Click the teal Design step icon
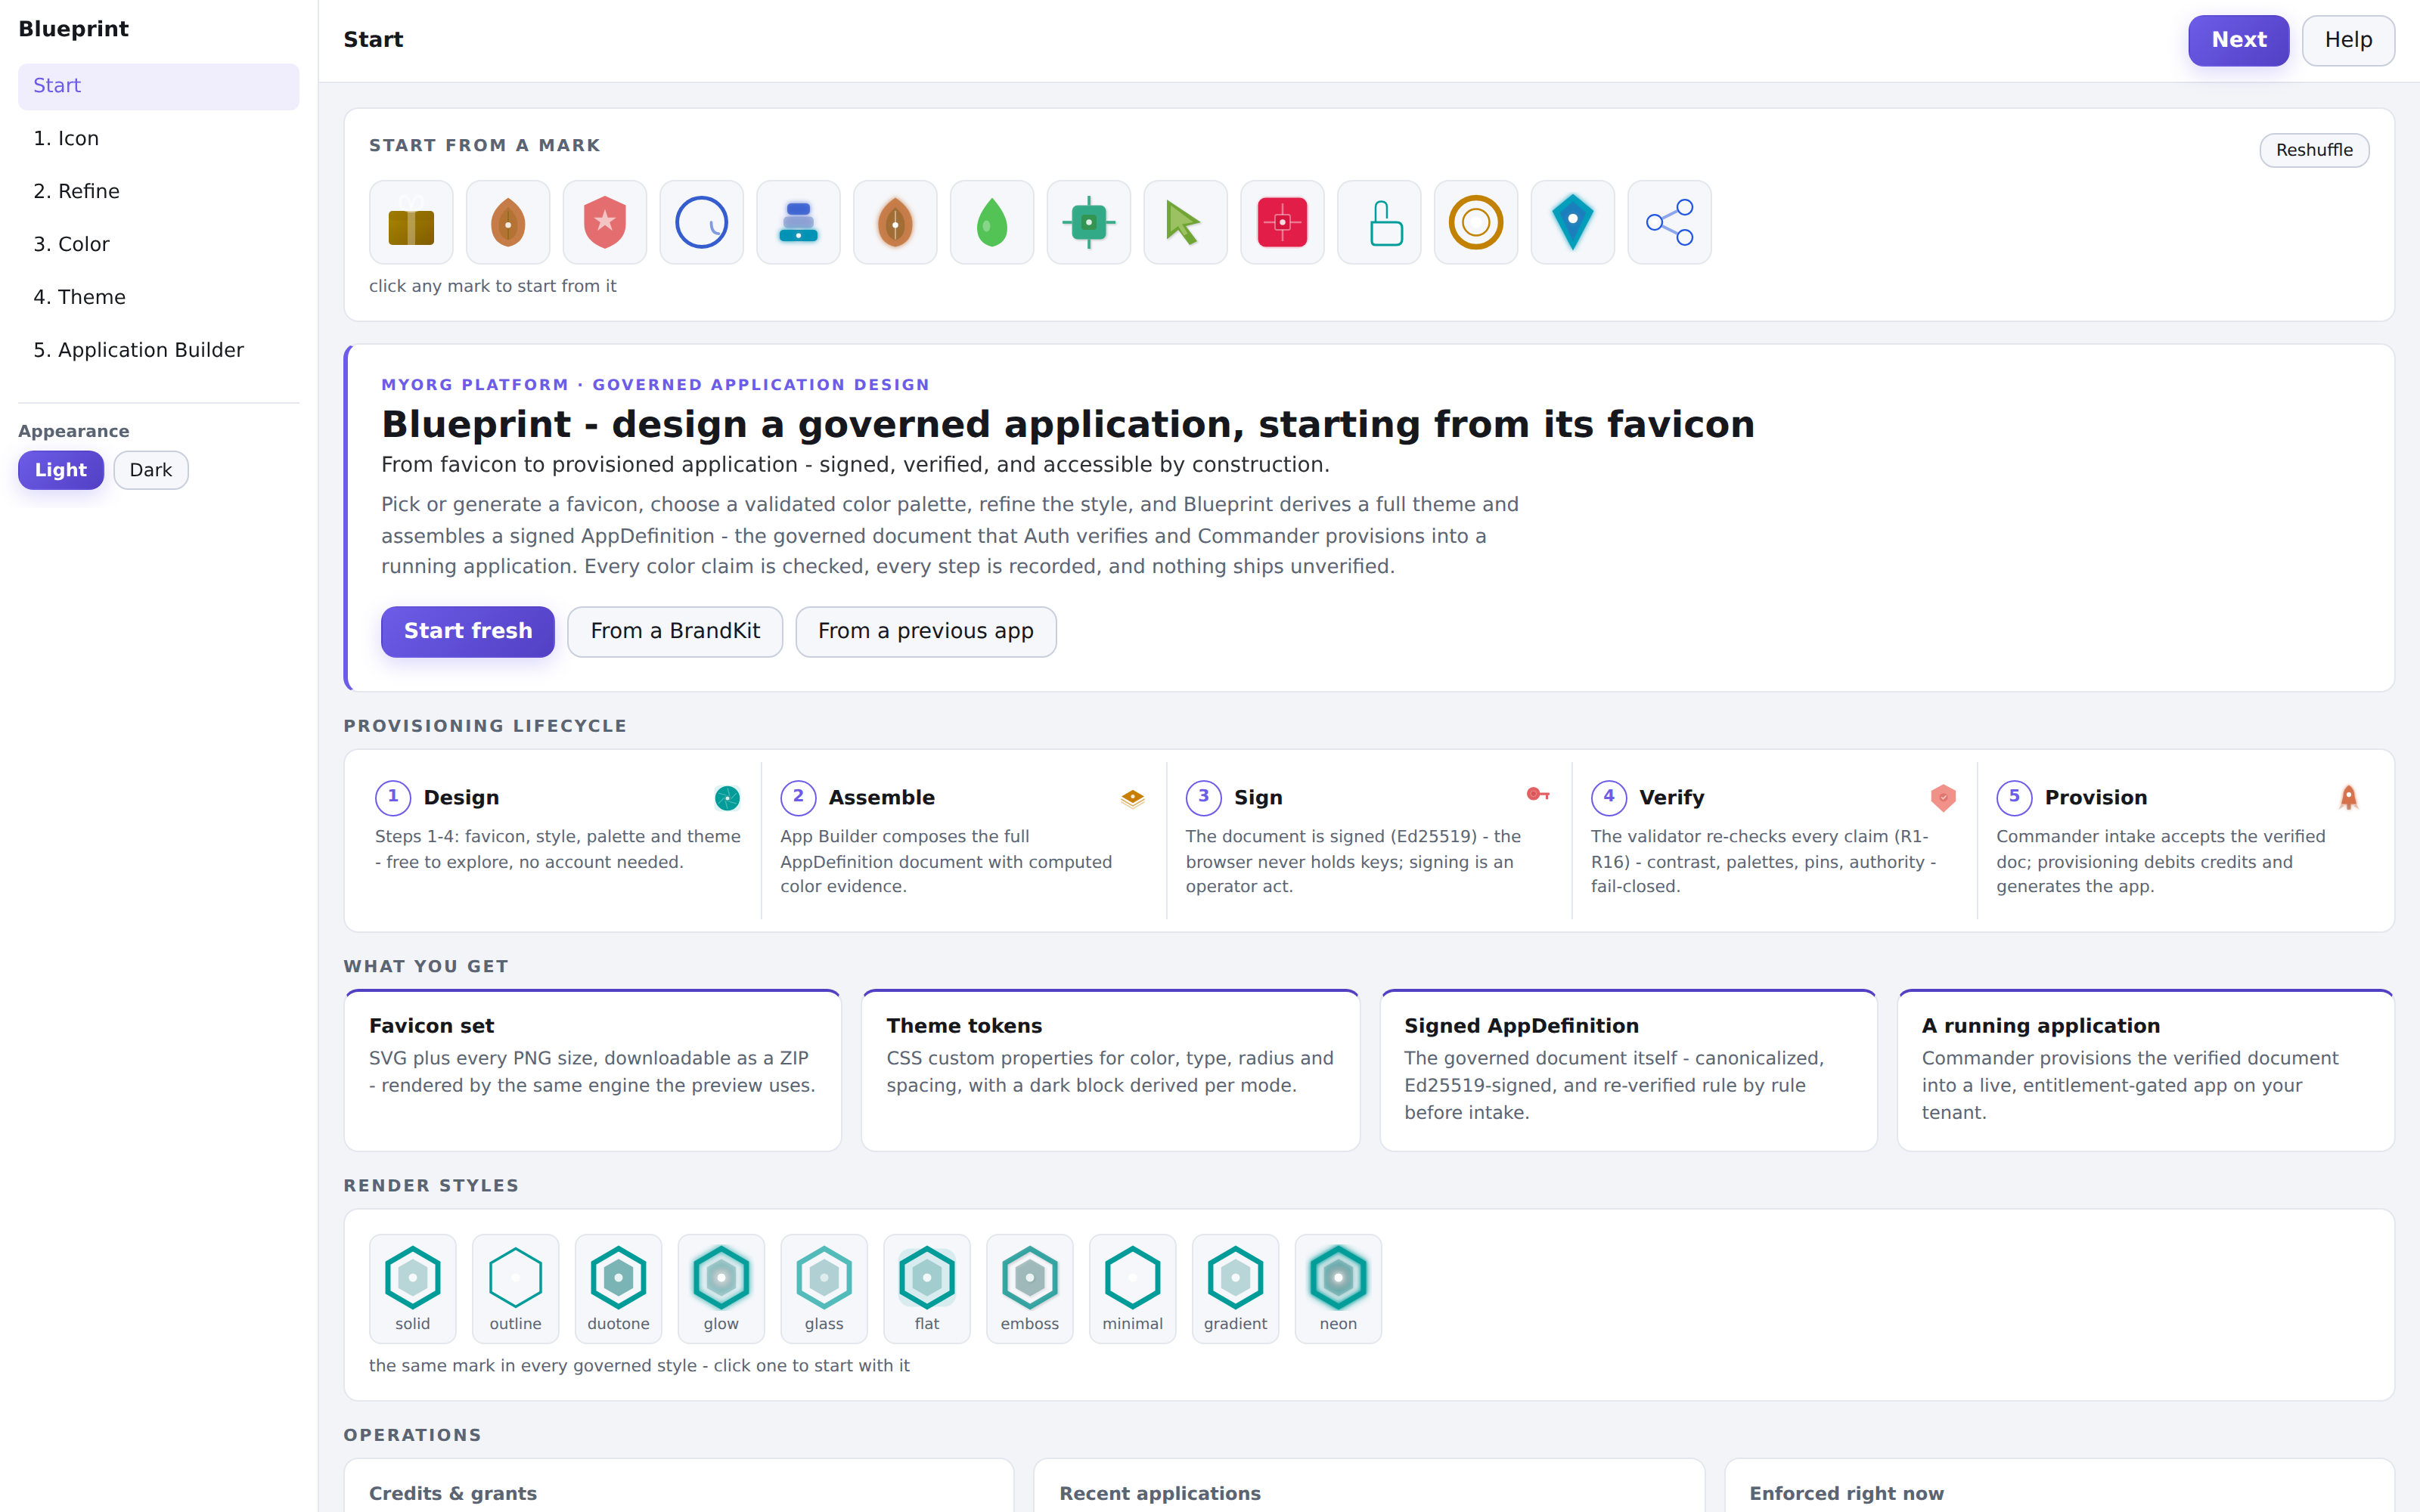The width and height of the screenshot is (2420, 1512). pyautogui.click(x=727, y=797)
